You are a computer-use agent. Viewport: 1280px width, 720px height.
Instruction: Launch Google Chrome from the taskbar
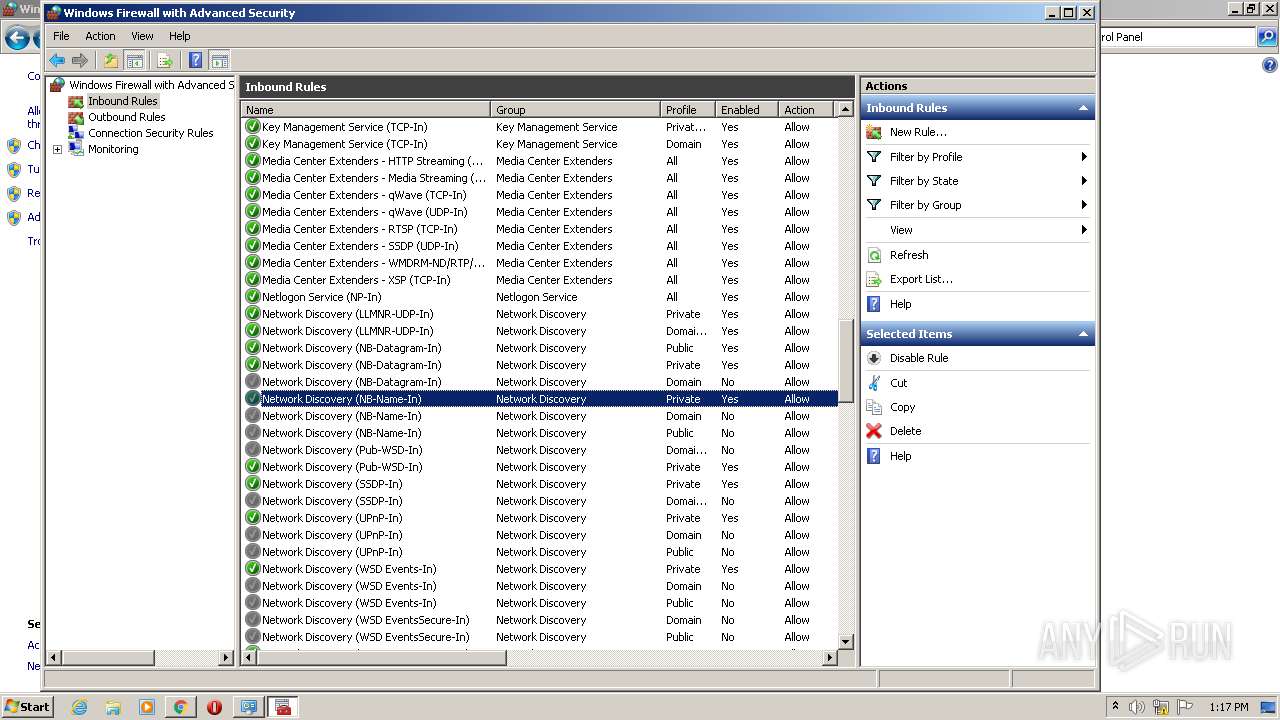(180, 707)
